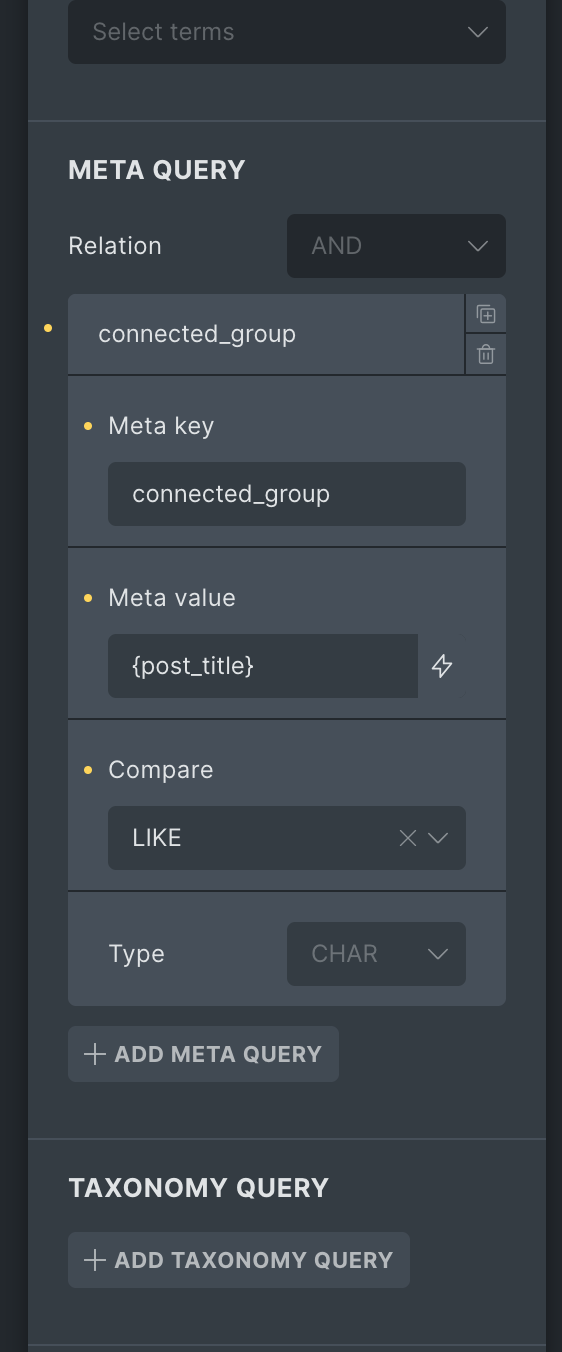Image resolution: width=562 pixels, height=1352 pixels.
Task: Collapse the connected_group query item header
Action: click(x=266, y=334)
